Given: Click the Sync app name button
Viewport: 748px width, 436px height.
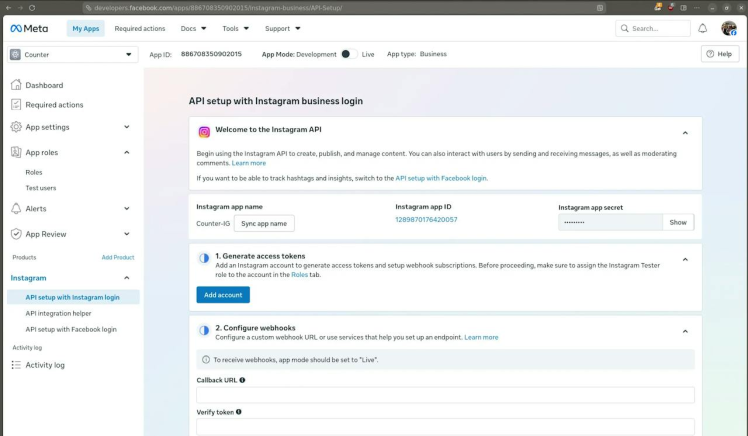Looking at the screenshot, I should 264,223.
